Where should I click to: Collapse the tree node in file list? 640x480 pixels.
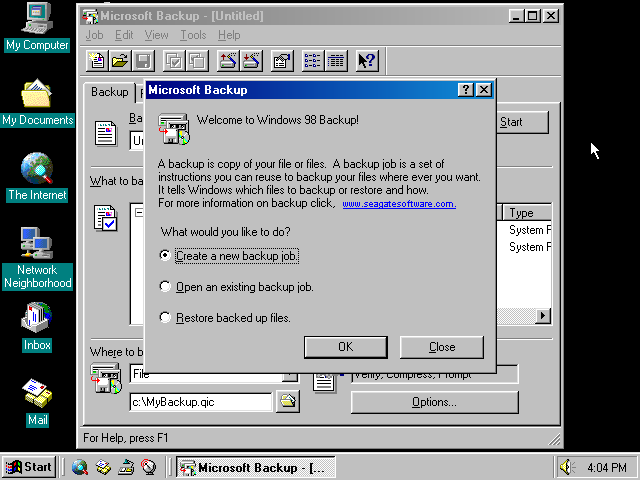(x=139, y=213)
